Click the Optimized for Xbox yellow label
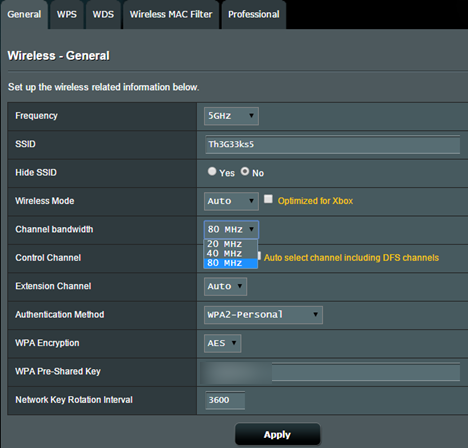 pos(315,201)
